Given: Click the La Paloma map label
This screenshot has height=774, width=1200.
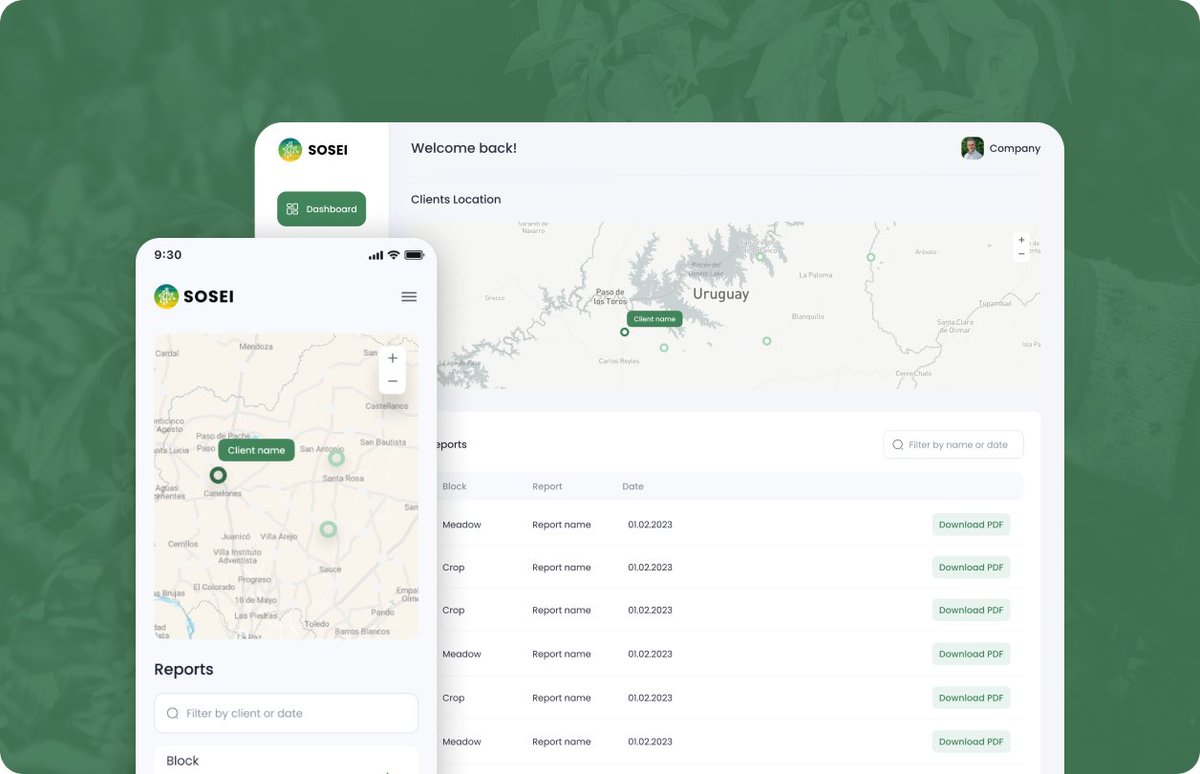Looking at the screenshot, I should pyautogui.click(x=816, y=274).
